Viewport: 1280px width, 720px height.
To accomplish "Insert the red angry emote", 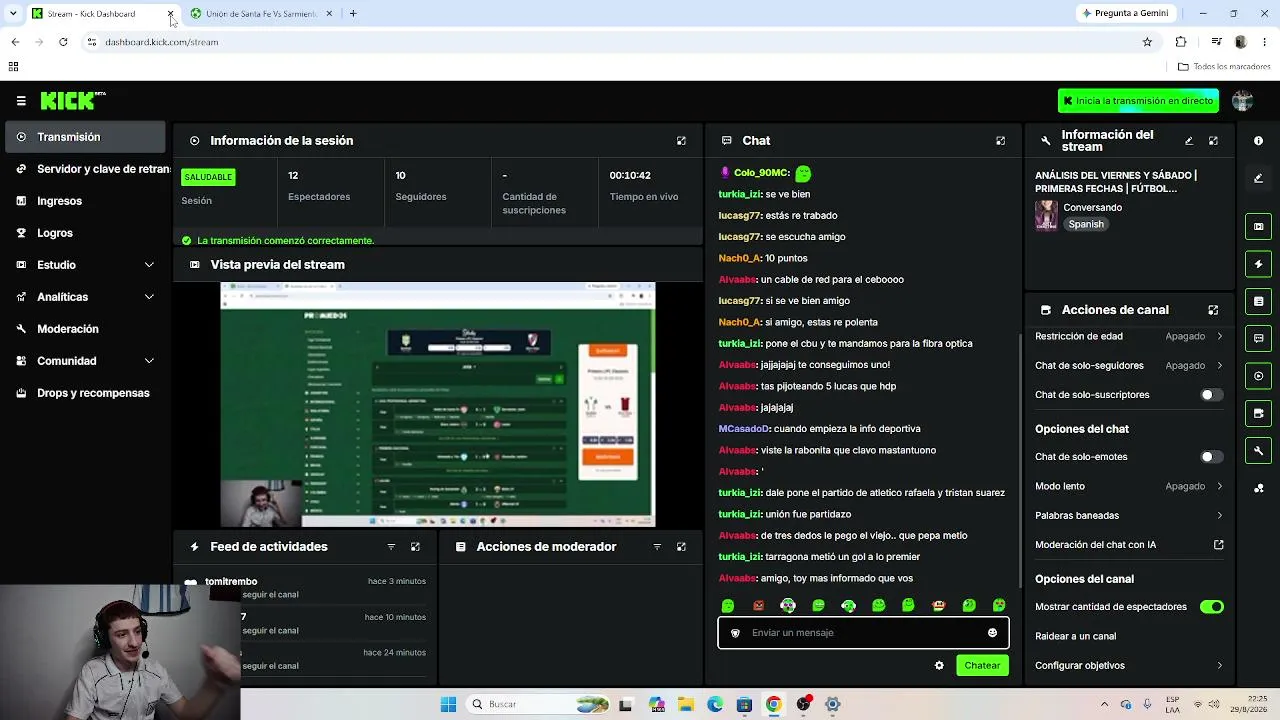I will pyautogui.click(x=758, y=606).
